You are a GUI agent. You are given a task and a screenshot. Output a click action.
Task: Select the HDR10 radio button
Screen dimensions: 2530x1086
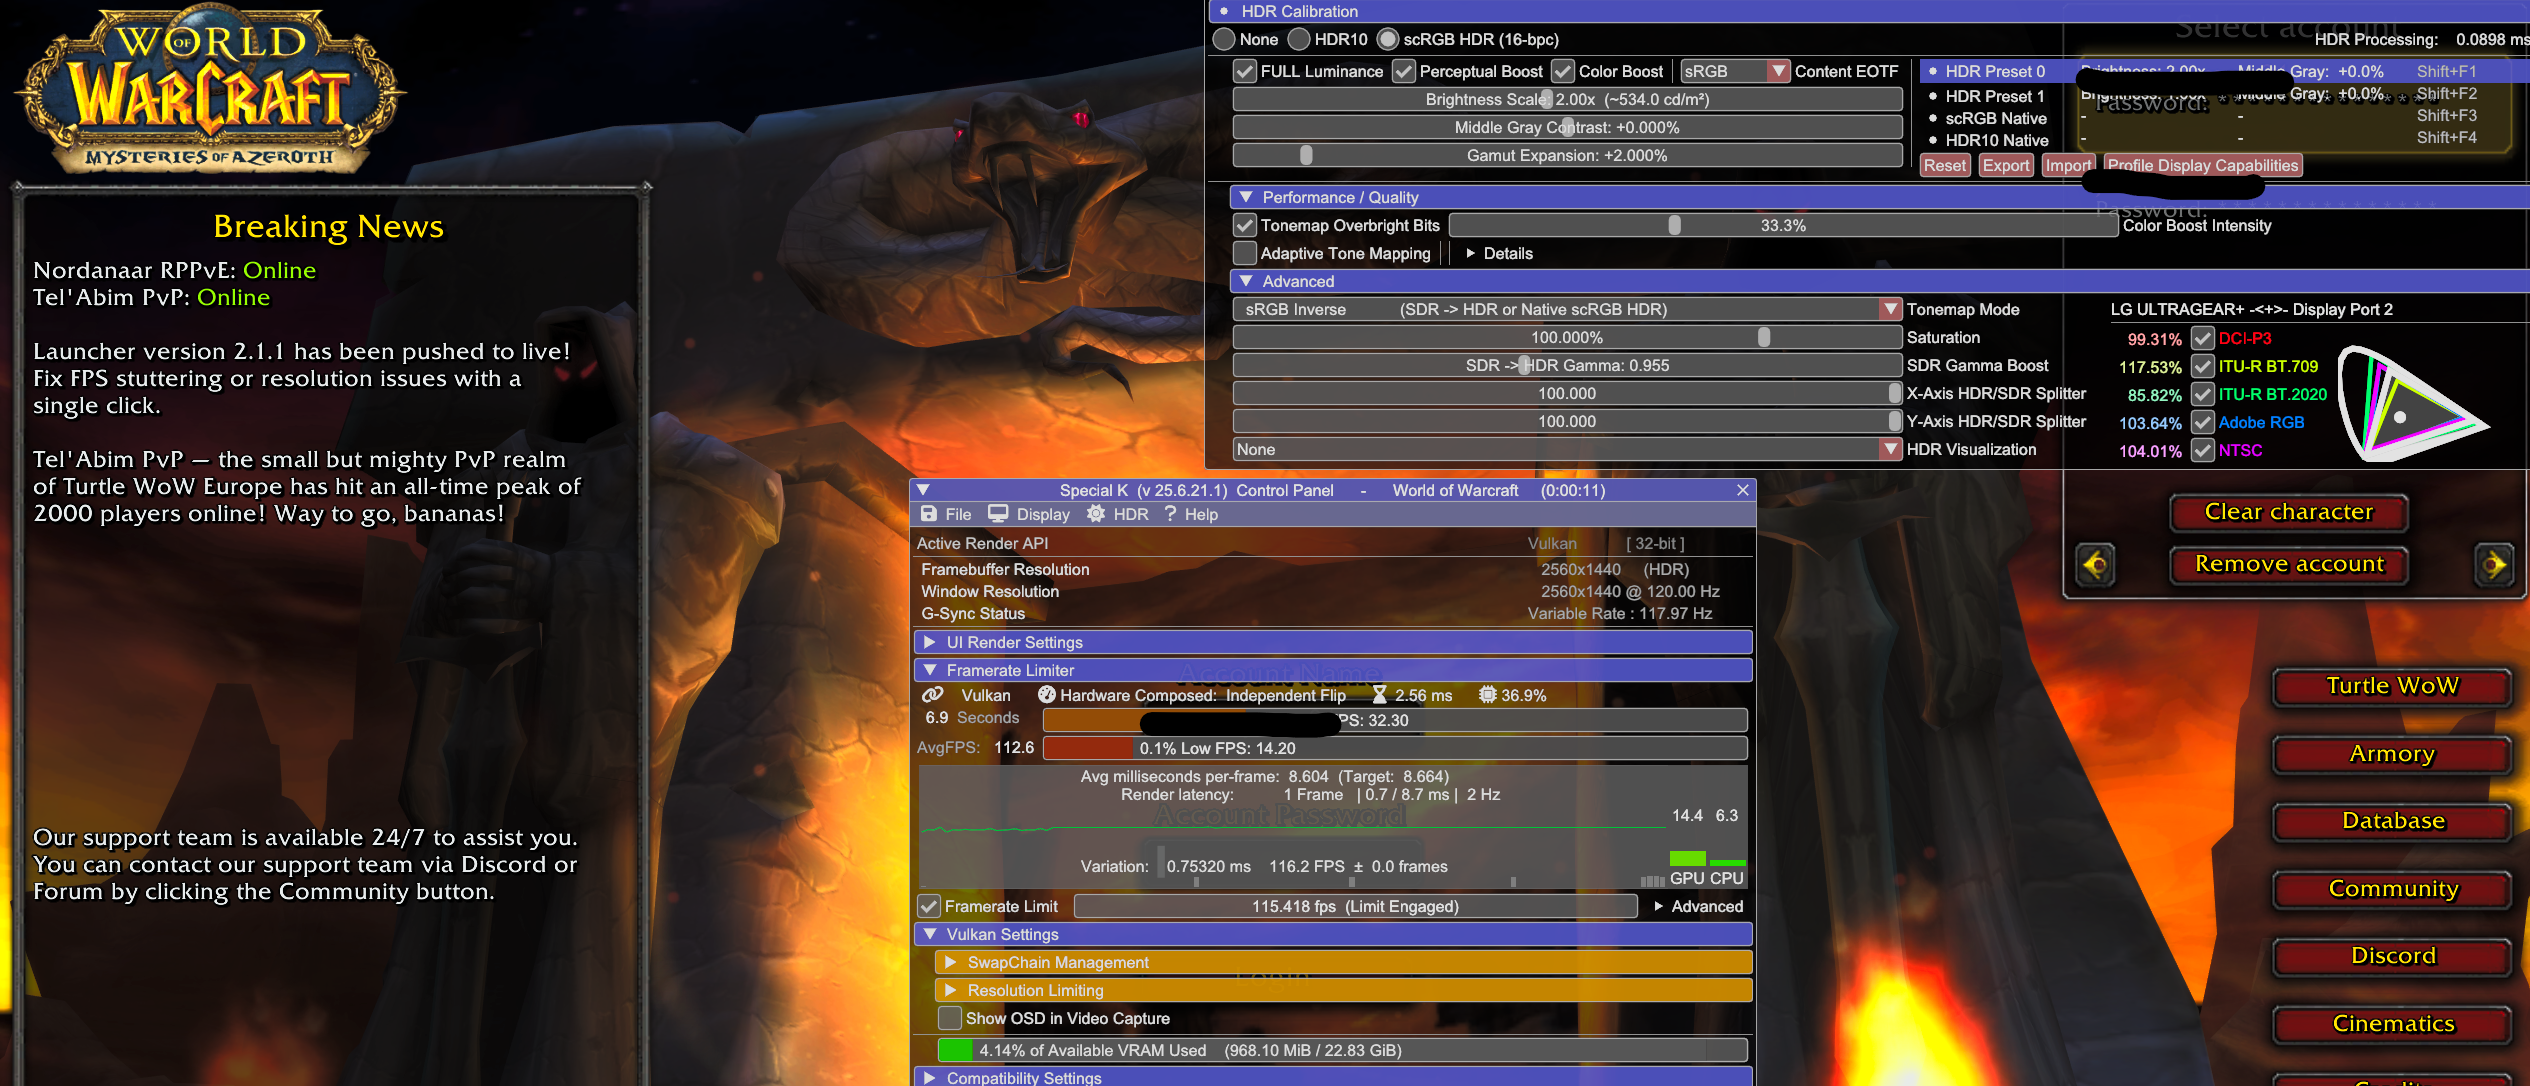(1299, 39)
